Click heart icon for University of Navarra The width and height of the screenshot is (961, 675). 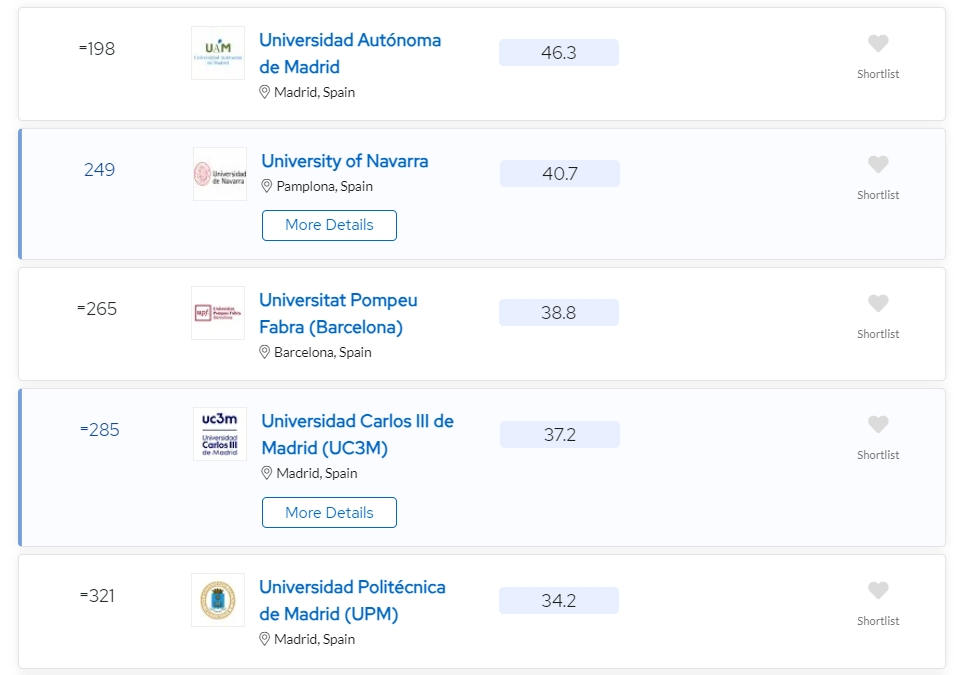[878, 164]
